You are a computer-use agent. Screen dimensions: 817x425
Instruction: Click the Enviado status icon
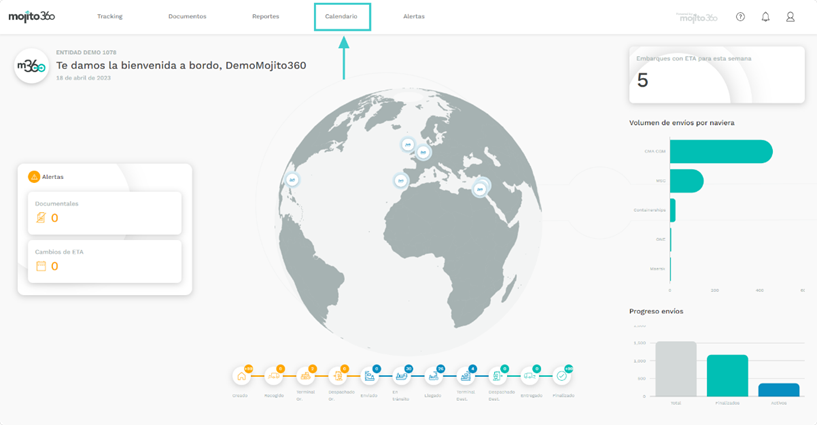[370, 376]
